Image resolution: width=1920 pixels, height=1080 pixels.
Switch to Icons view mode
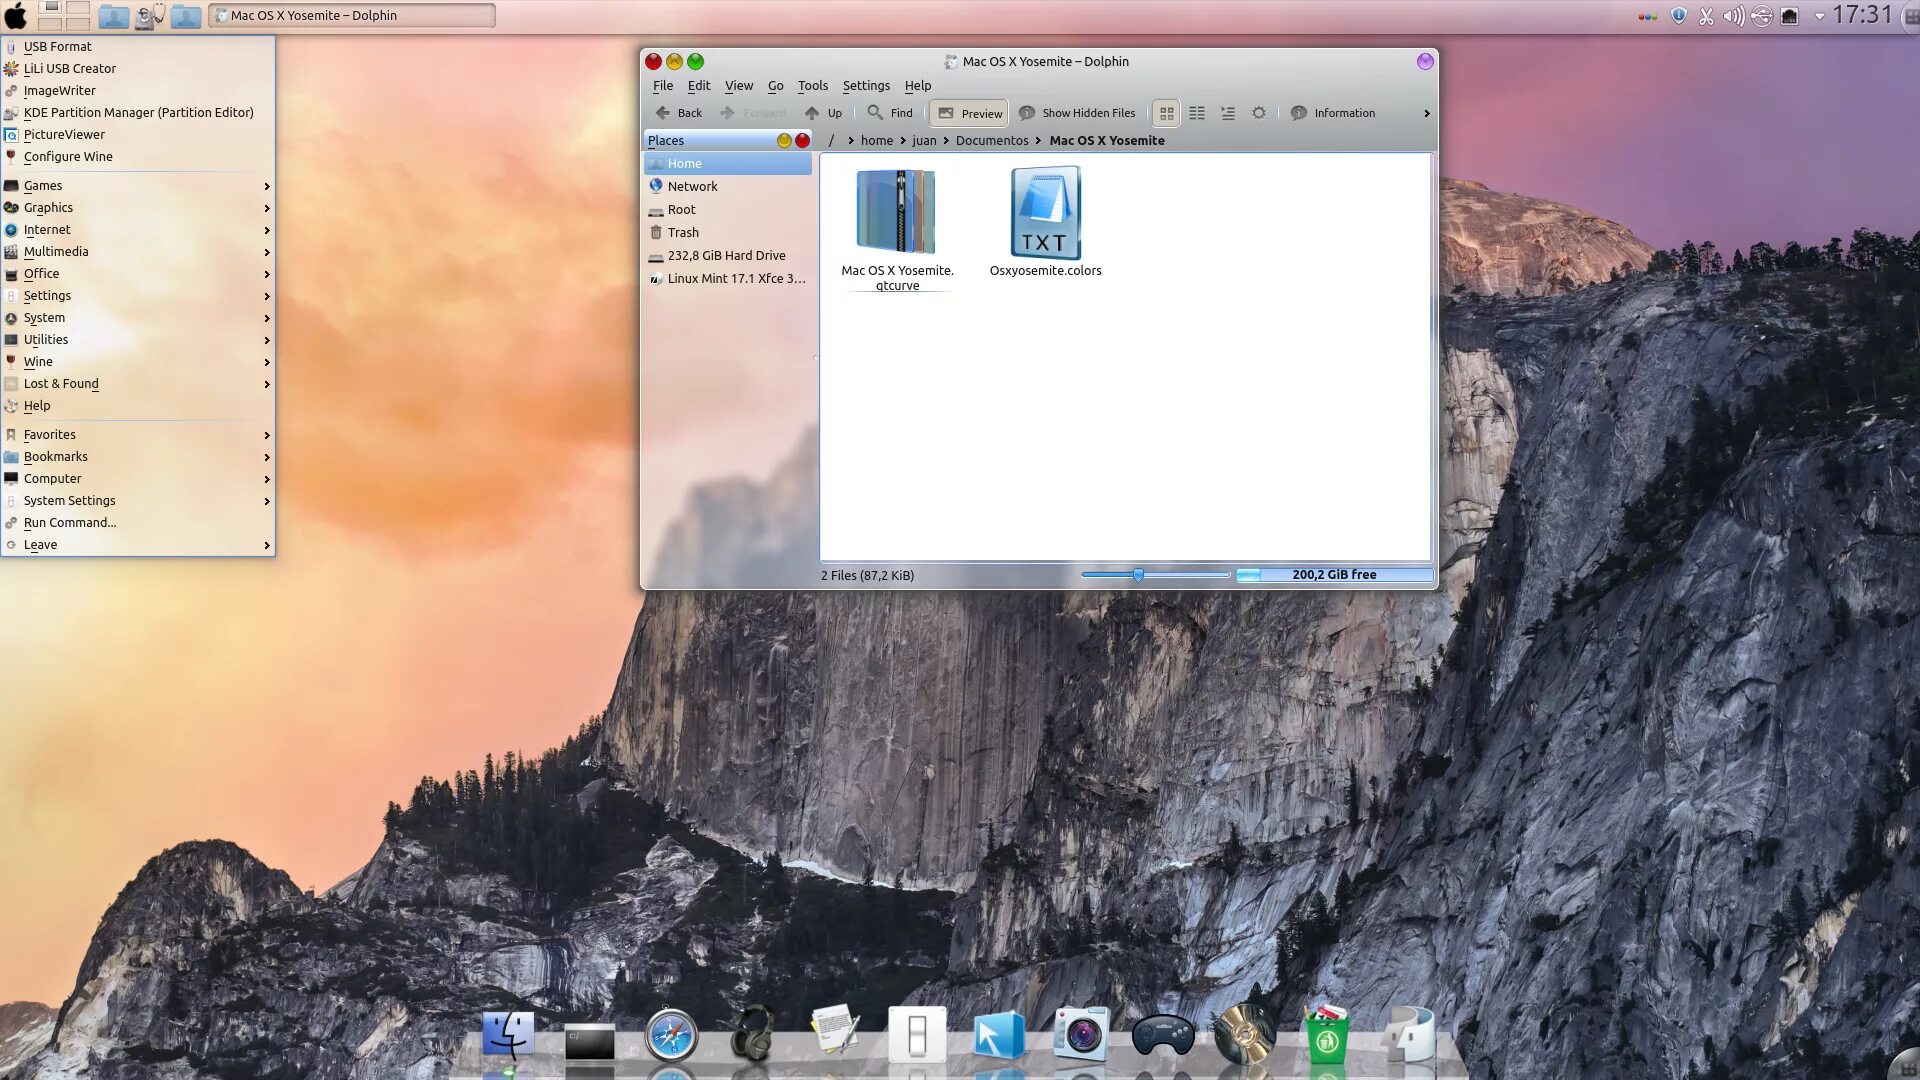coord(1166,114)
